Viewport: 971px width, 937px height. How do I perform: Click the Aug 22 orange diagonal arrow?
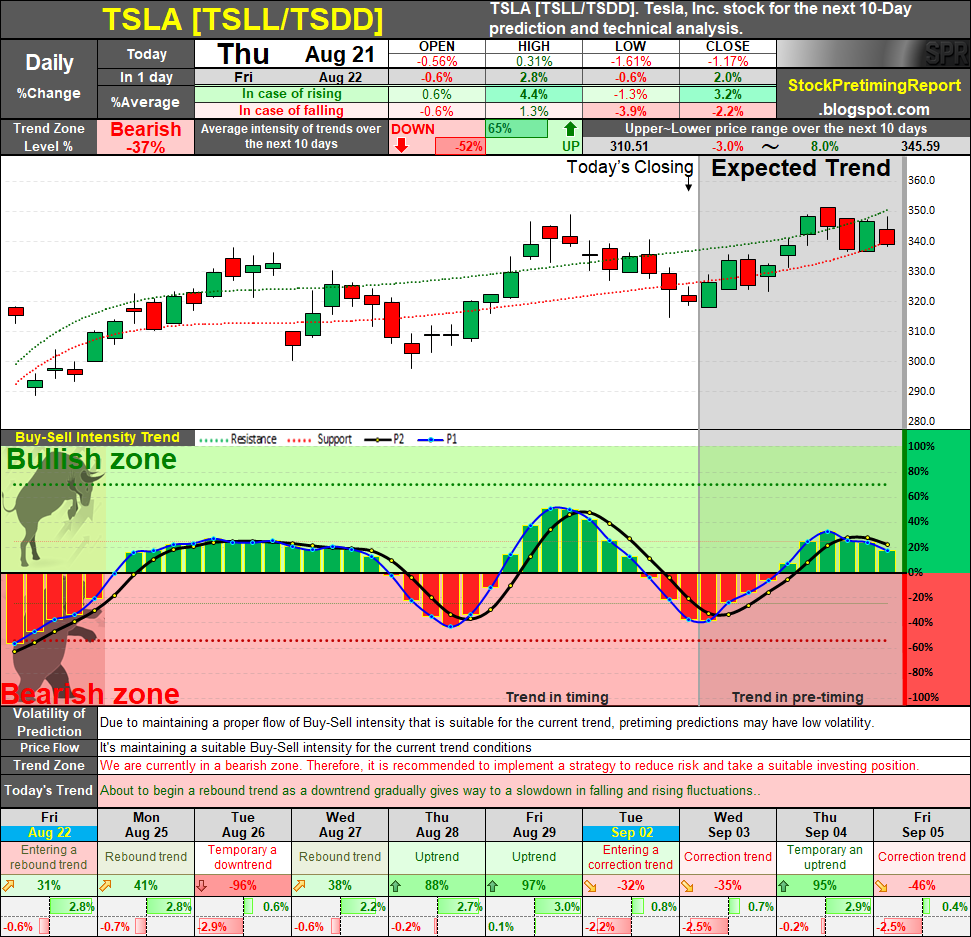click(9, 886)
